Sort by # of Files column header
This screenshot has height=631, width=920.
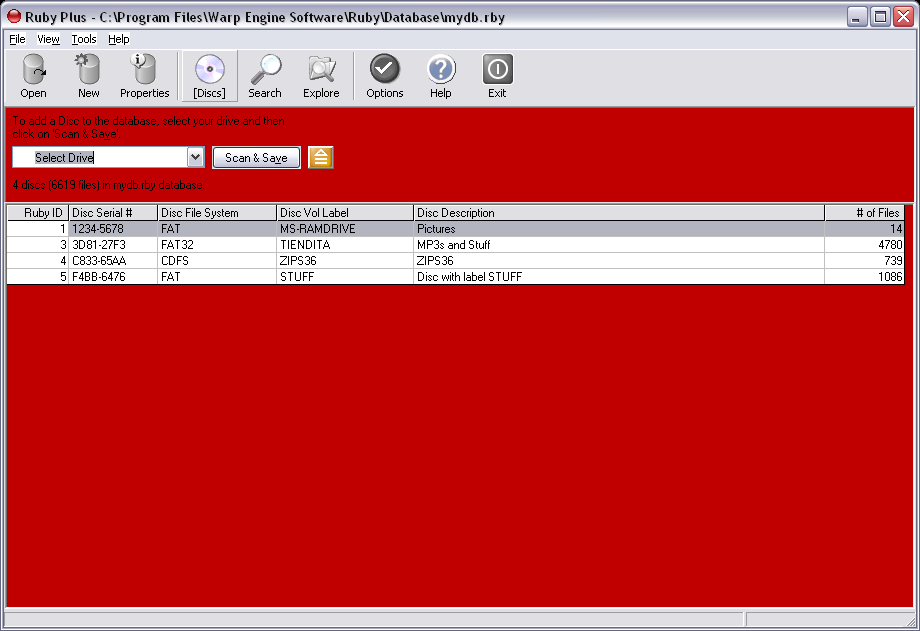864,212
